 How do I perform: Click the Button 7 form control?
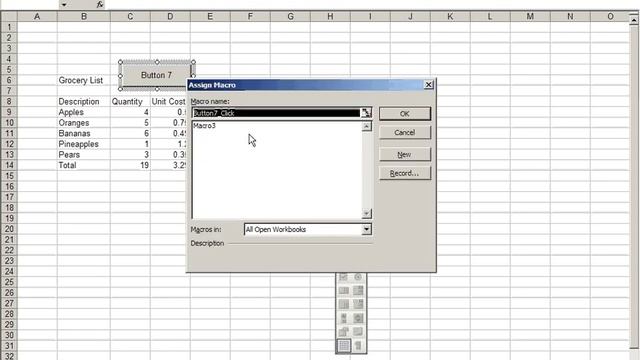coord(156,75)
